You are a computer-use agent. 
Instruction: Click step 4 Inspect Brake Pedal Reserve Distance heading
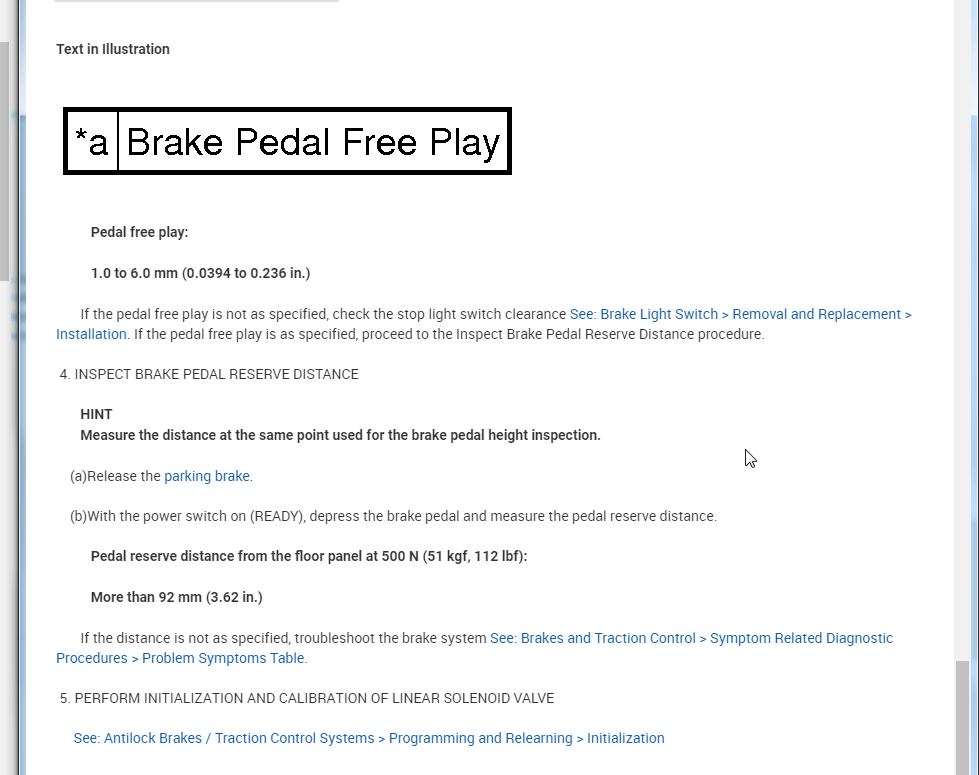point(209,374)
